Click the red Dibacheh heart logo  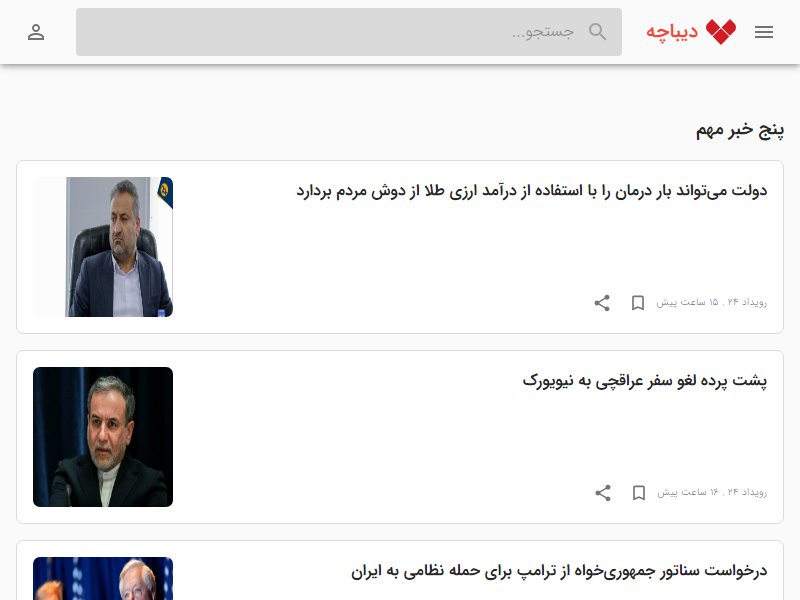[721, 32]
